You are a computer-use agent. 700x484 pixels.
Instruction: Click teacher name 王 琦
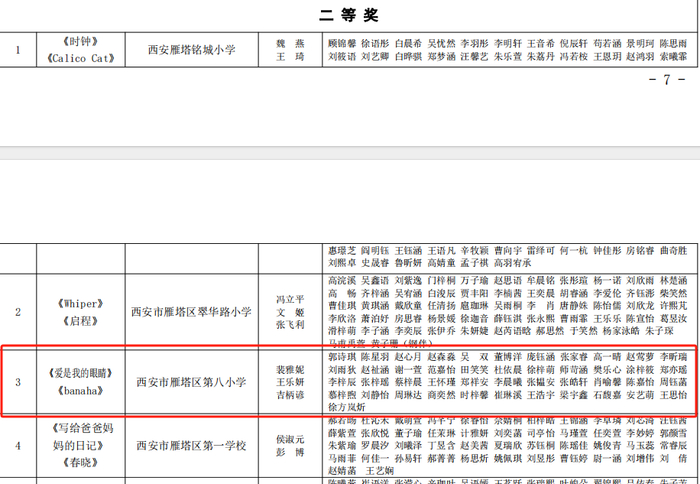point(290,56)
